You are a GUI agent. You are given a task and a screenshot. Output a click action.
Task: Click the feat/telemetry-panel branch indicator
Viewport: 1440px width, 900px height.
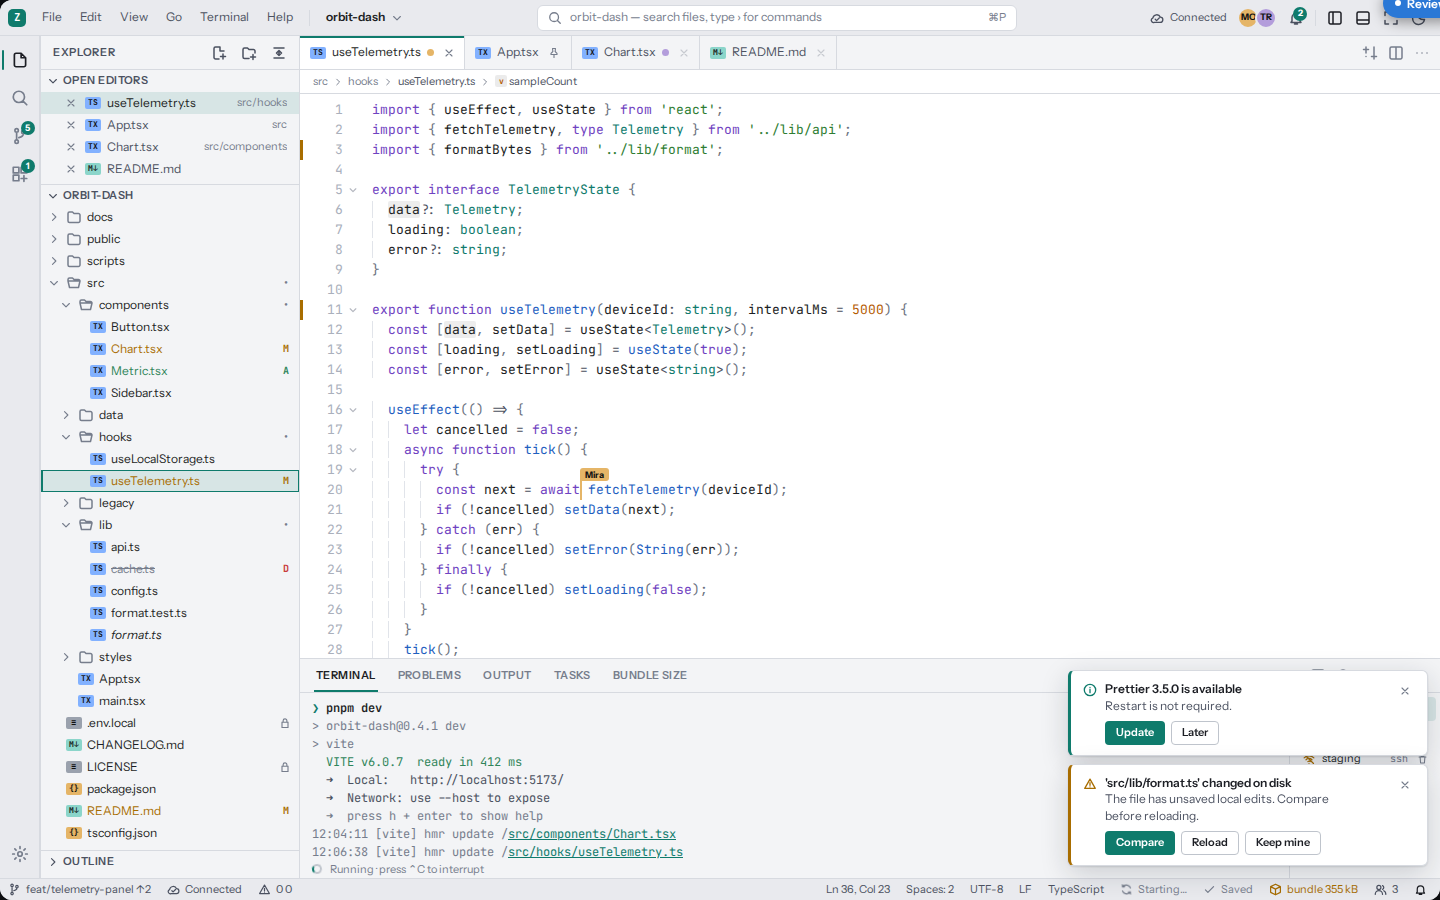(80, 889)
